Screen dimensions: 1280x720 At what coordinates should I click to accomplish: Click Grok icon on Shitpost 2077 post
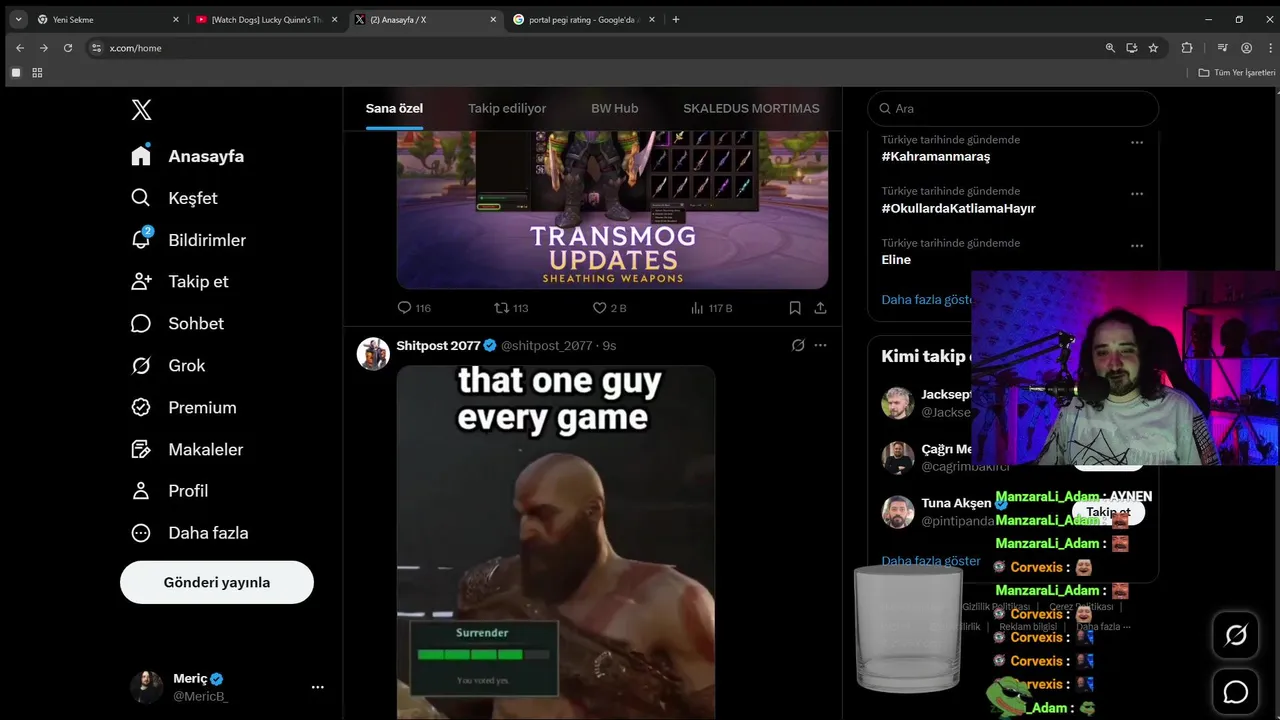798,345
